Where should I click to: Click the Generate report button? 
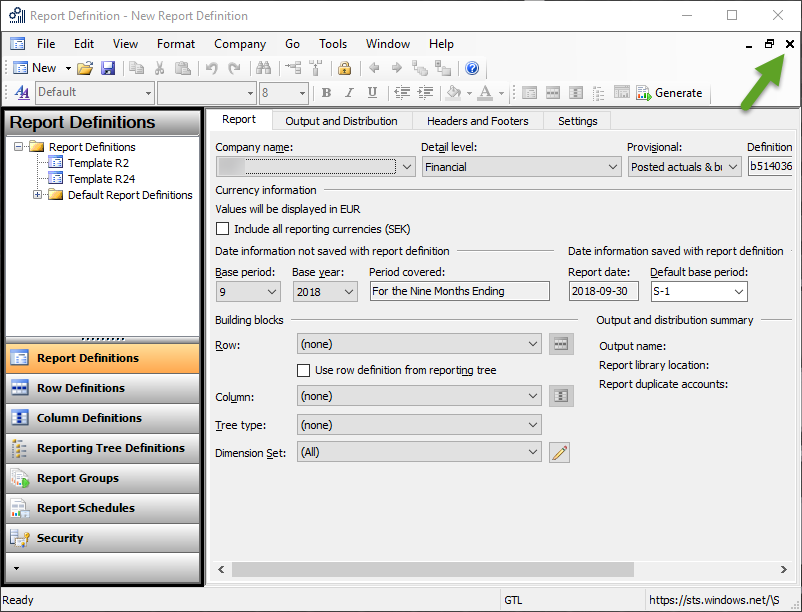pos(669,93)
